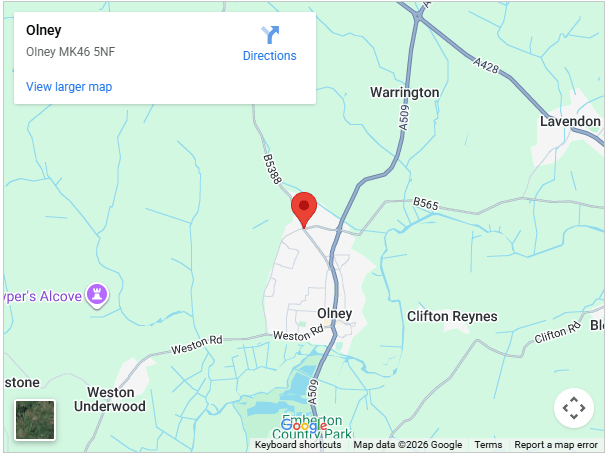The width and height of the screenshot is (609, 457).
Task: Open the Terms link
Action: click(488, 445)
